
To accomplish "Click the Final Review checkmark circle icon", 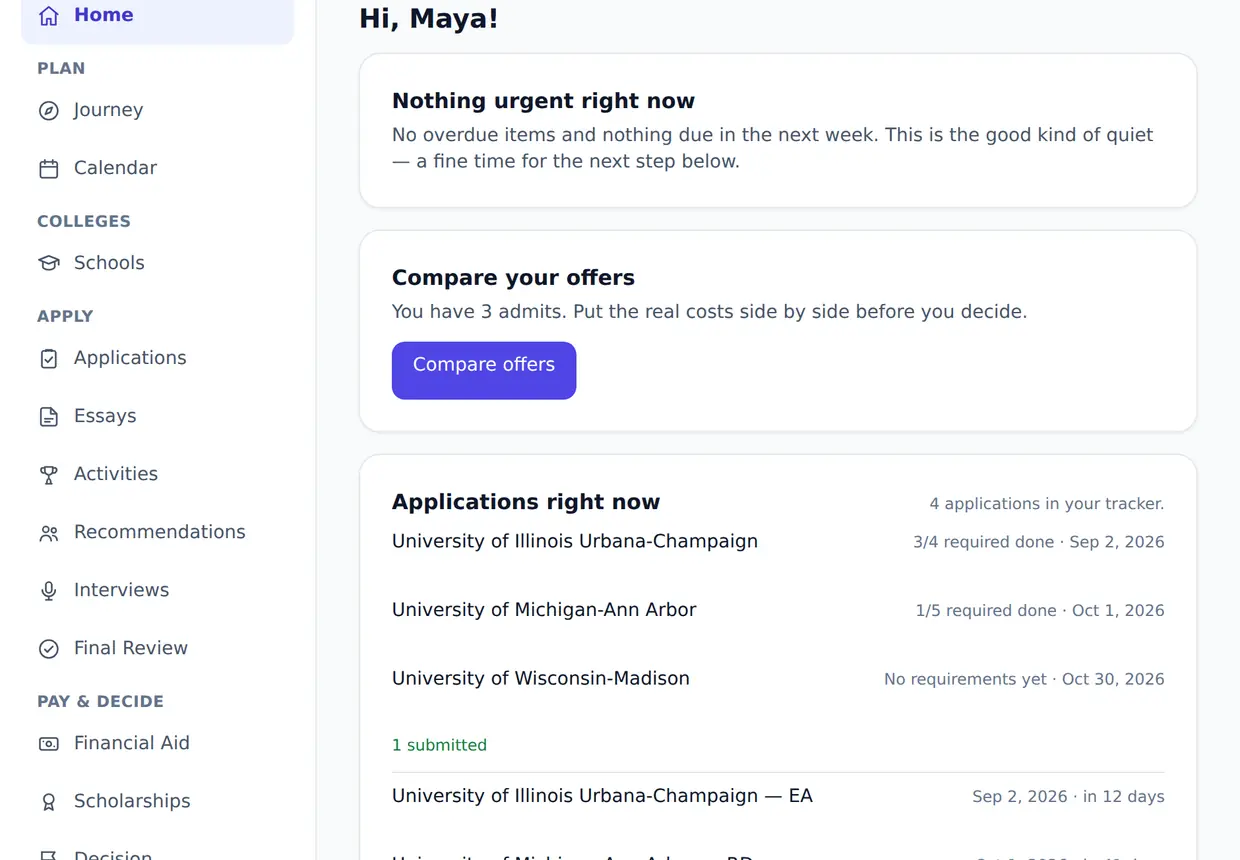I will coord(49,649).
